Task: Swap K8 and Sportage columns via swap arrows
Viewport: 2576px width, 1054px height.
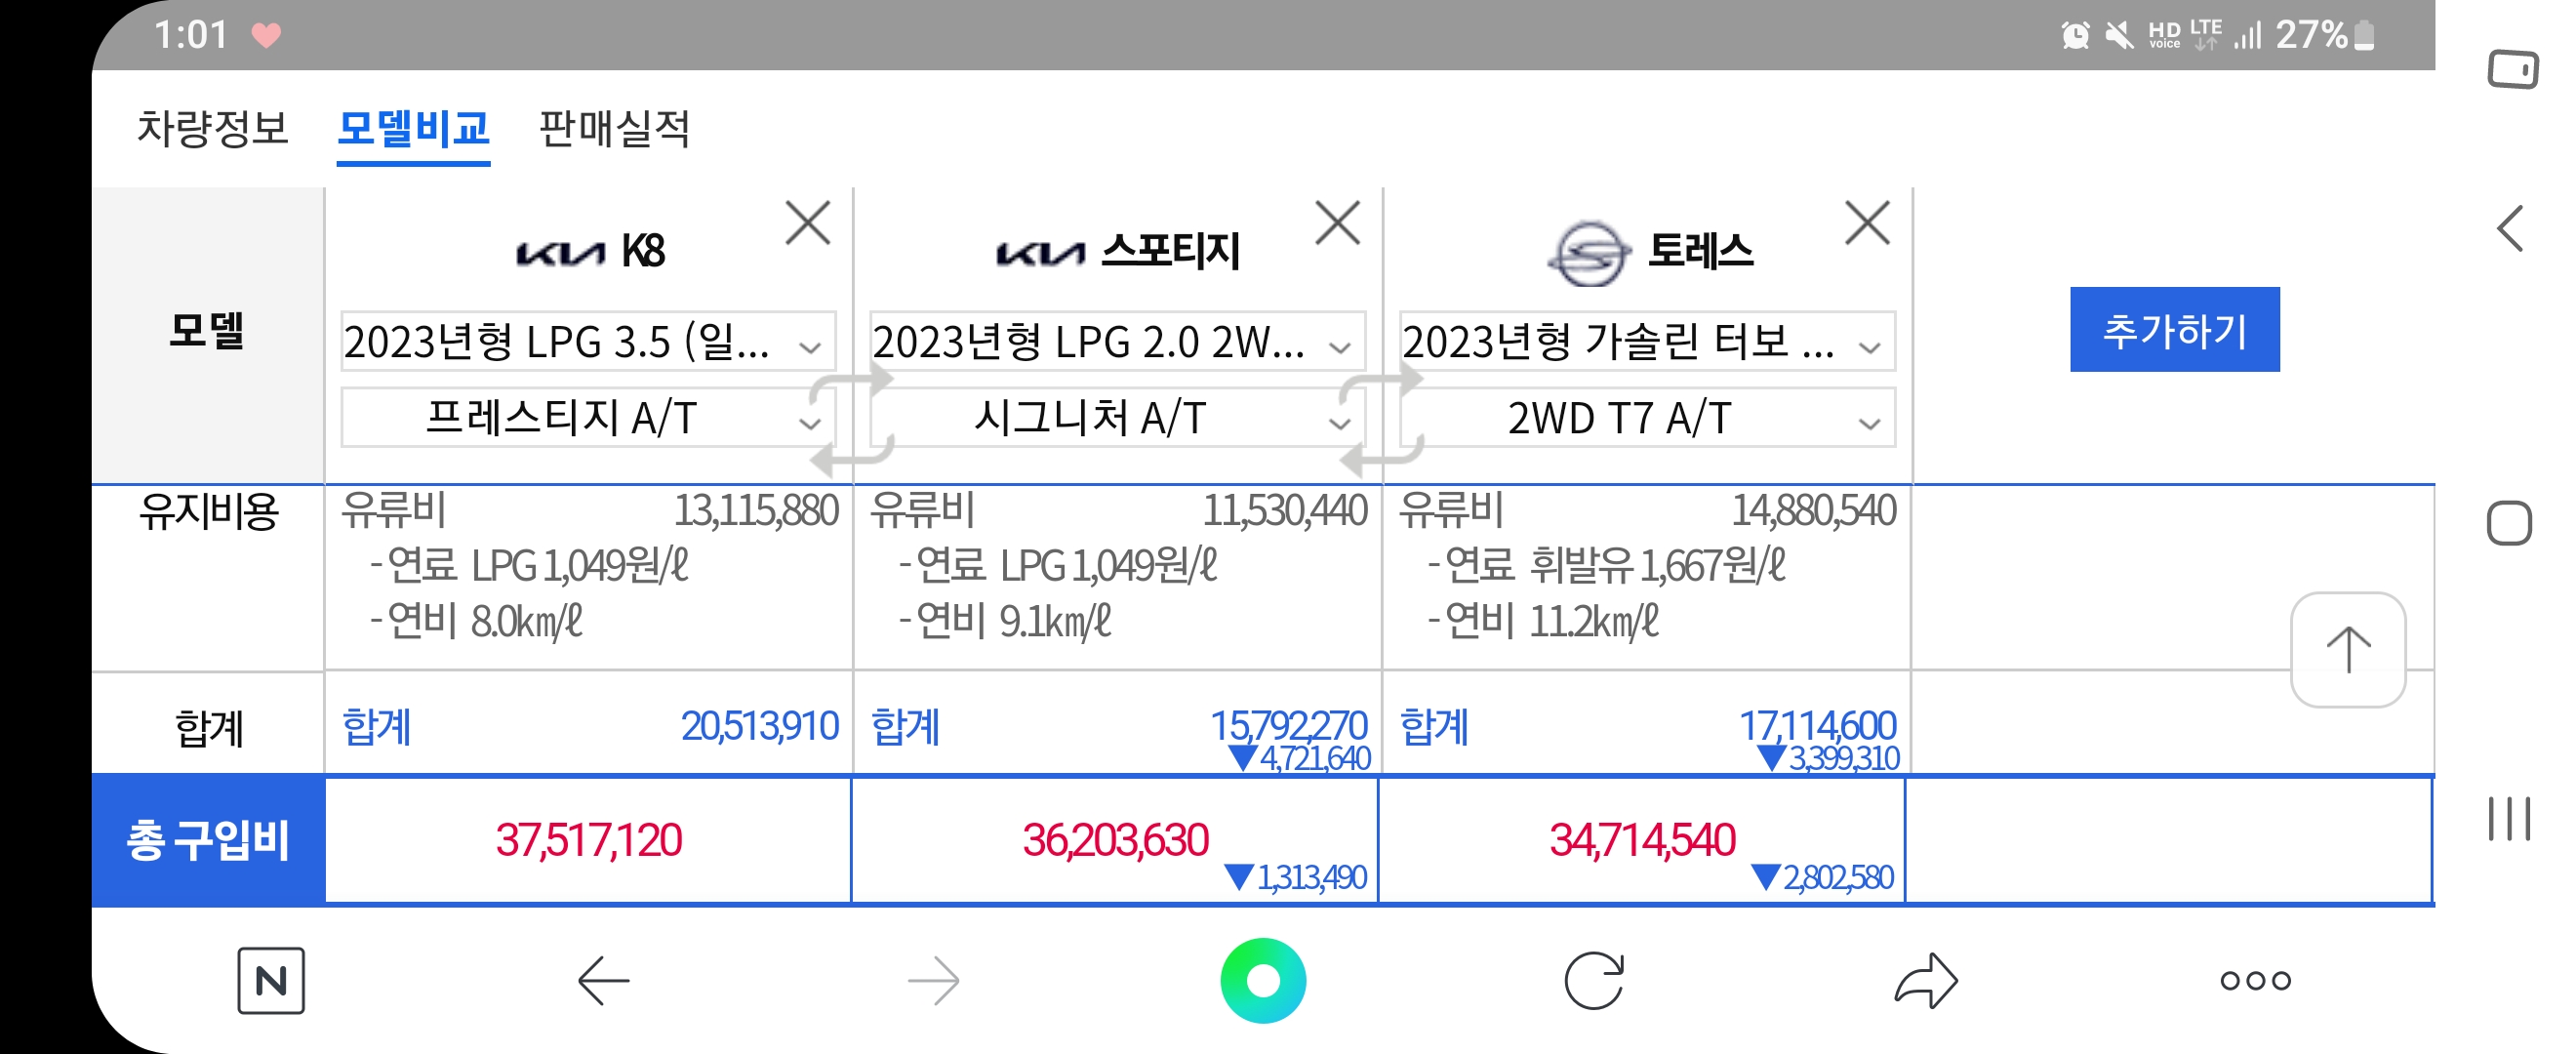Action: [x=852, y=420]
